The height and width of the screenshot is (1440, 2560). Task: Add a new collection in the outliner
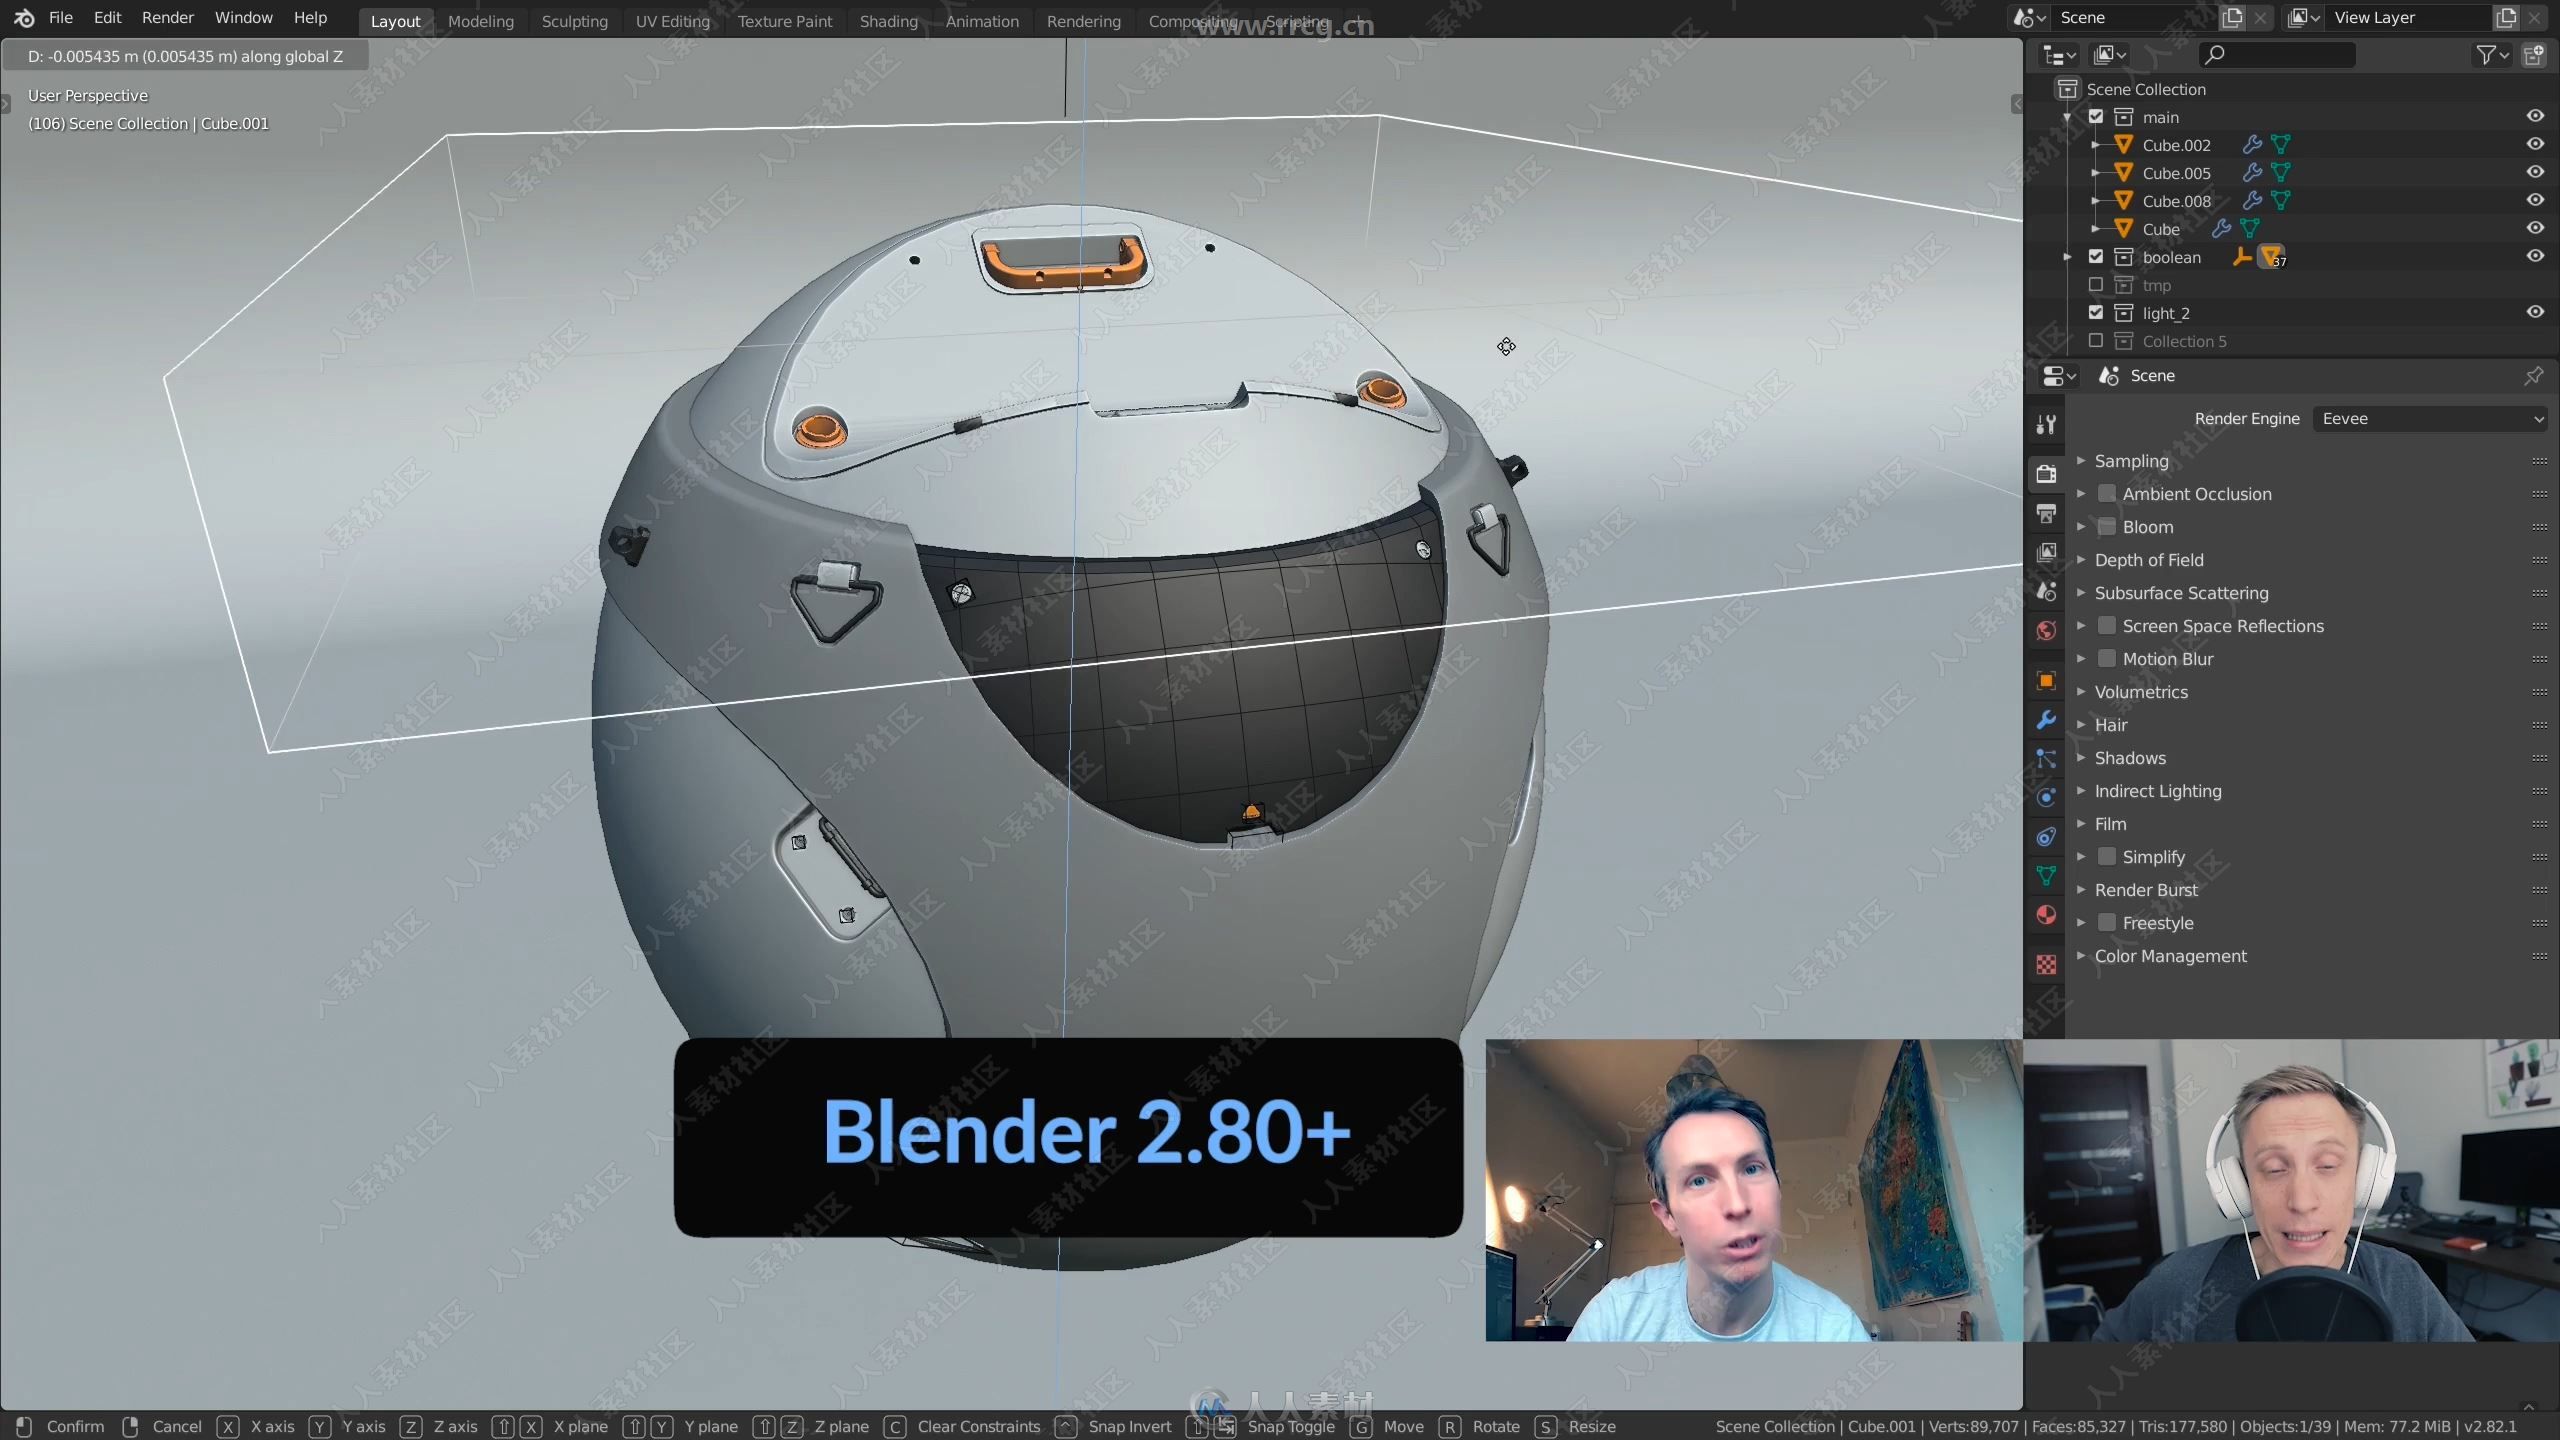pyautogui.click(x=2534, y=55)
